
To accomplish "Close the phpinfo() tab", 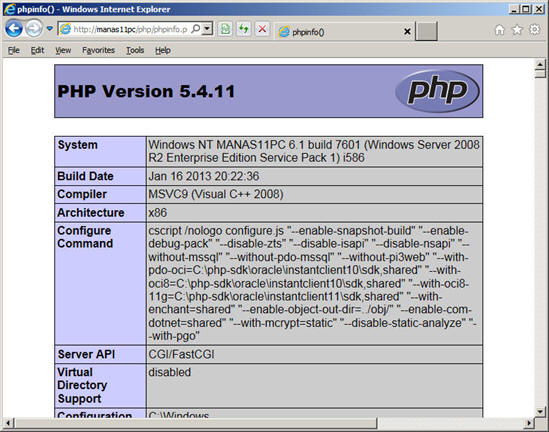I will click(x=407, y=32).
